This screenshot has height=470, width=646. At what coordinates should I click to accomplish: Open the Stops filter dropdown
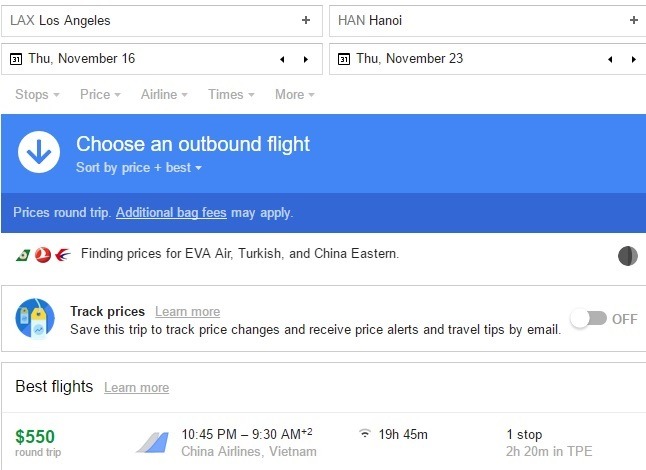[x=37, y=94]
